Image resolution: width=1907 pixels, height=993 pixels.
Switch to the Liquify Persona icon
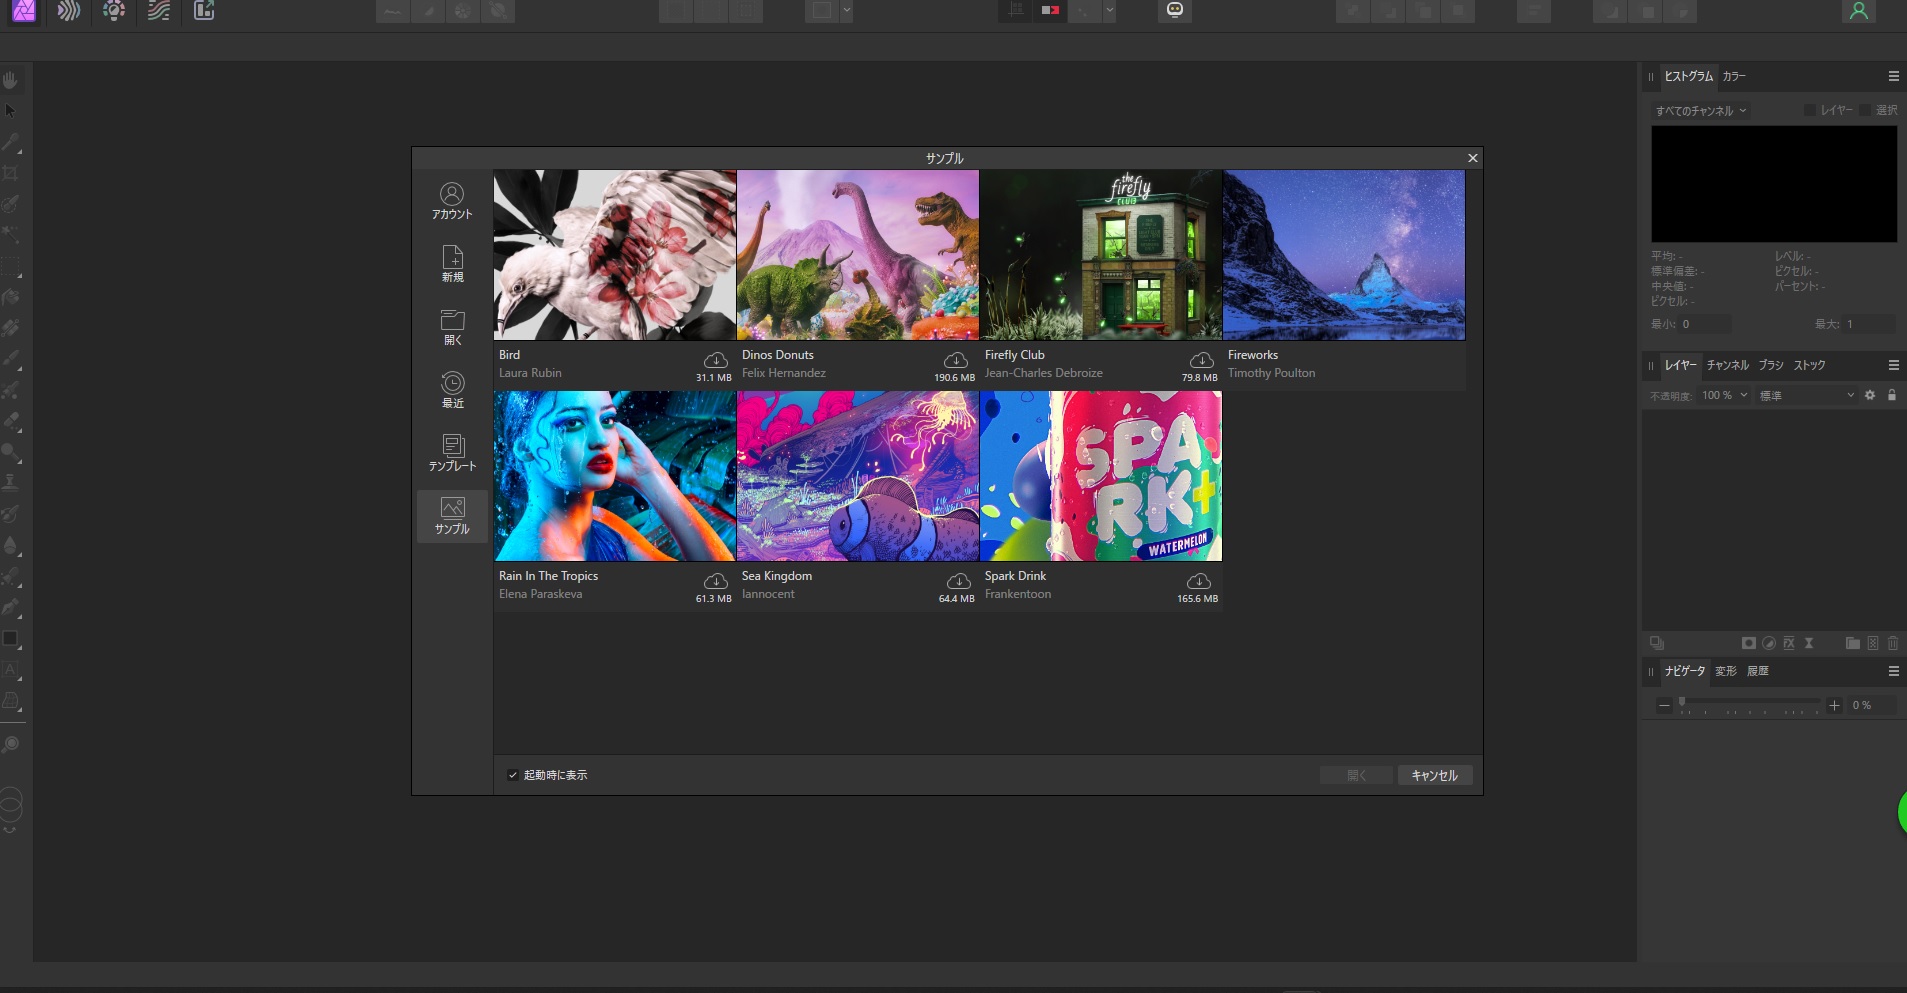tap(69, 11)
